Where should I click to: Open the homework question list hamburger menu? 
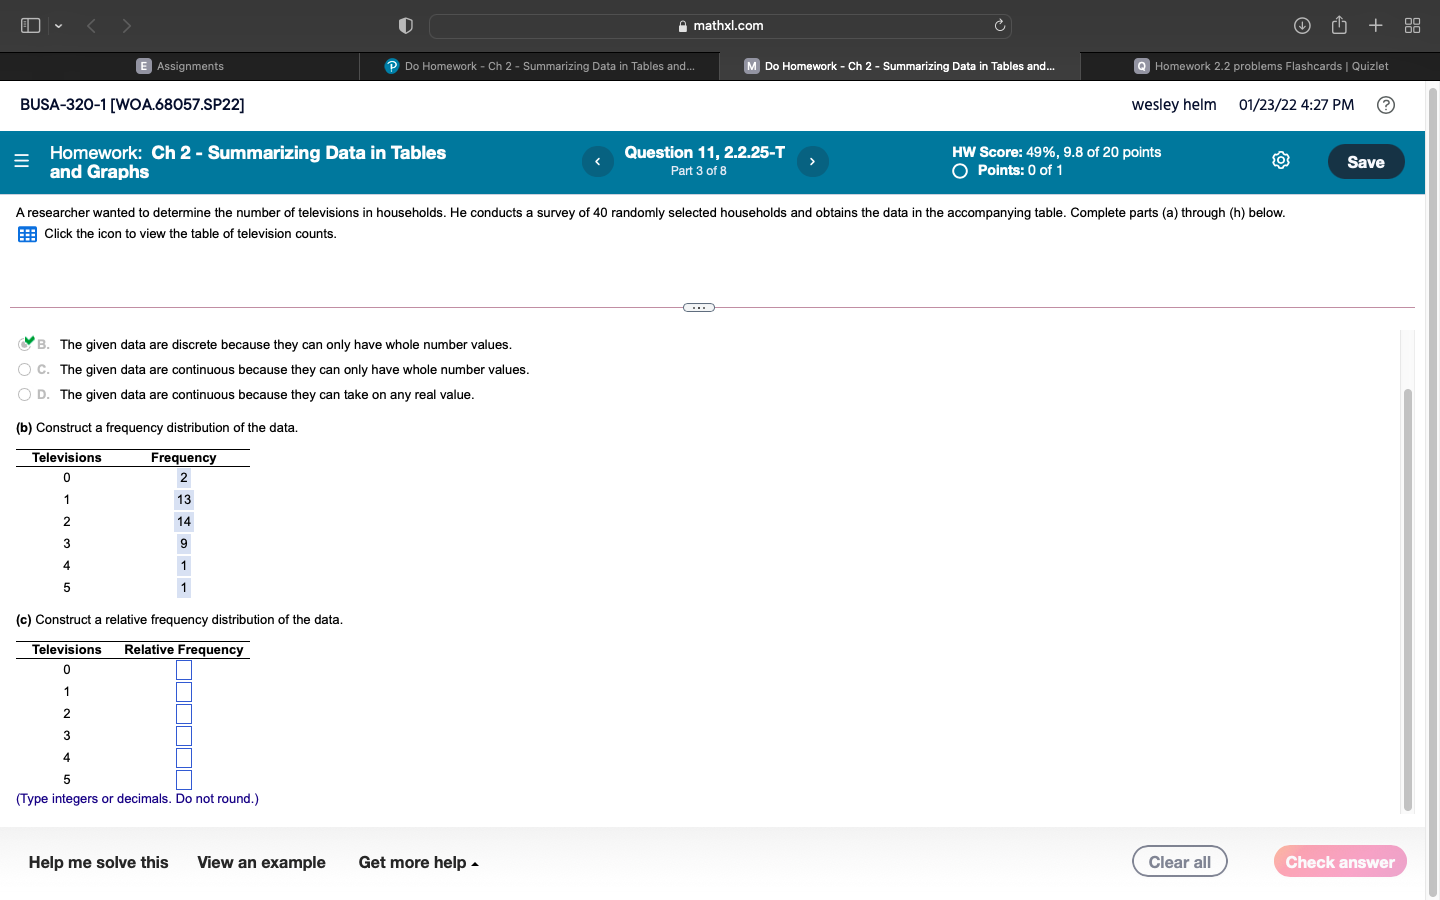[21, 161]
